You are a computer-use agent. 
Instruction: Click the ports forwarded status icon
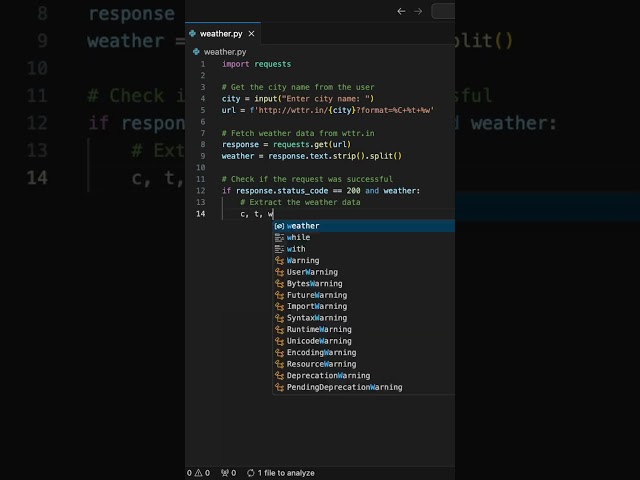pos(229,473)
